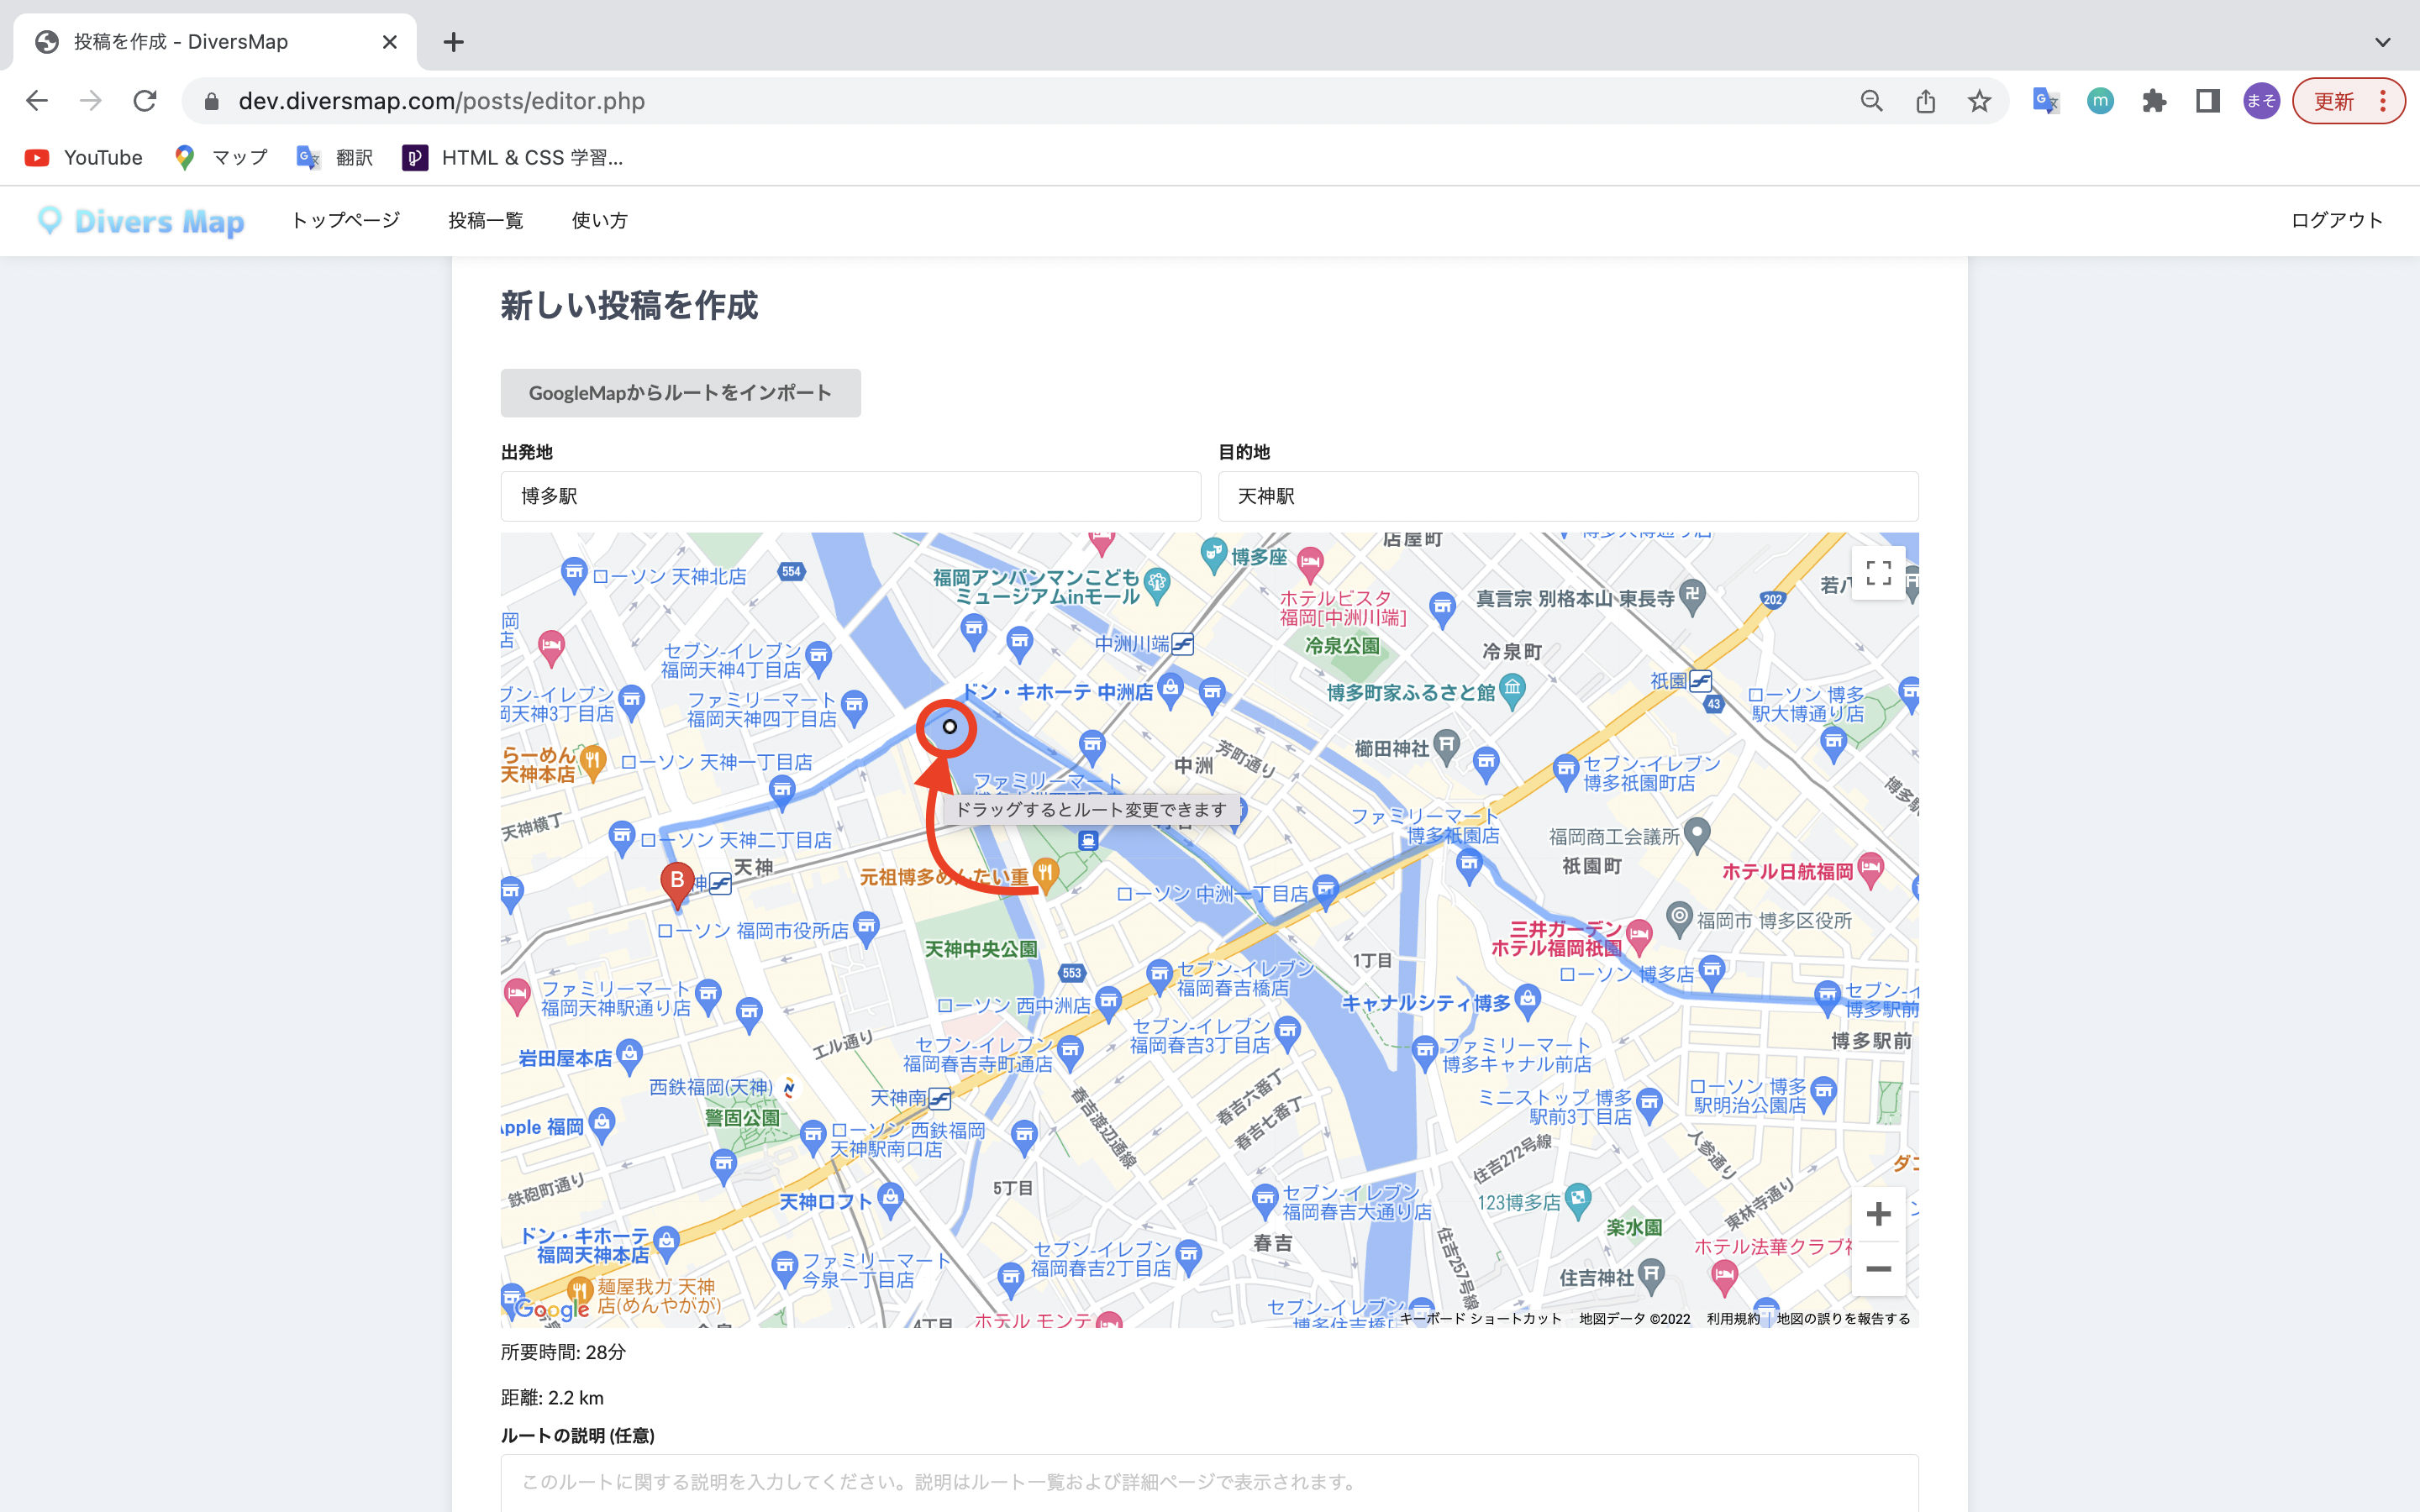Open the Google Translate extension
Image resolution: width=2420 pixels, height=1512 pixels.
point(2045,100)
